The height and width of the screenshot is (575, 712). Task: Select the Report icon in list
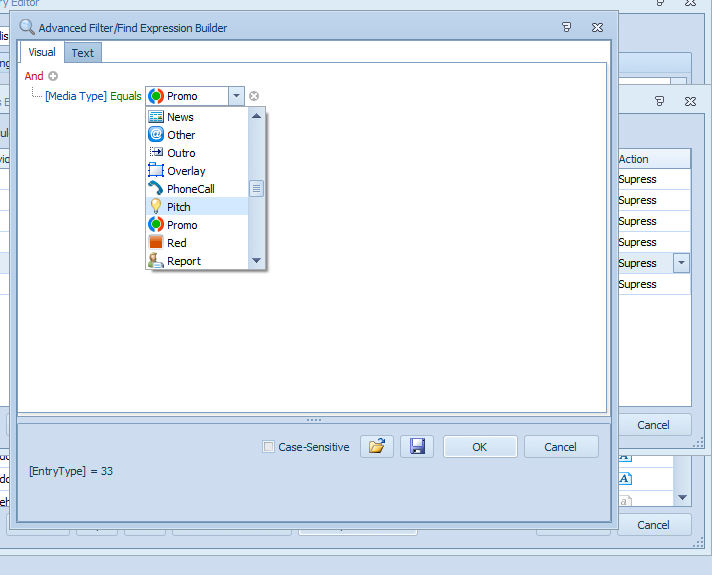(156, 261)
